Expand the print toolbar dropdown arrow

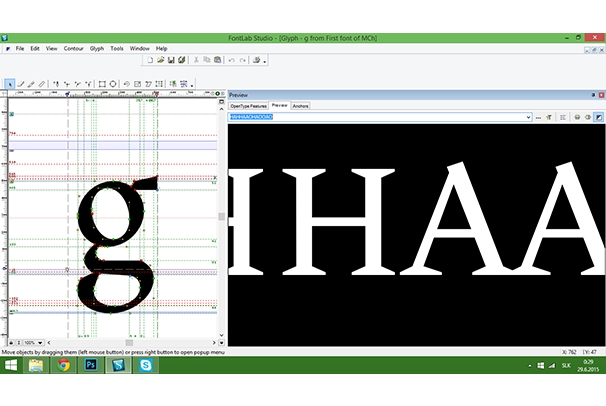[268, 60]
